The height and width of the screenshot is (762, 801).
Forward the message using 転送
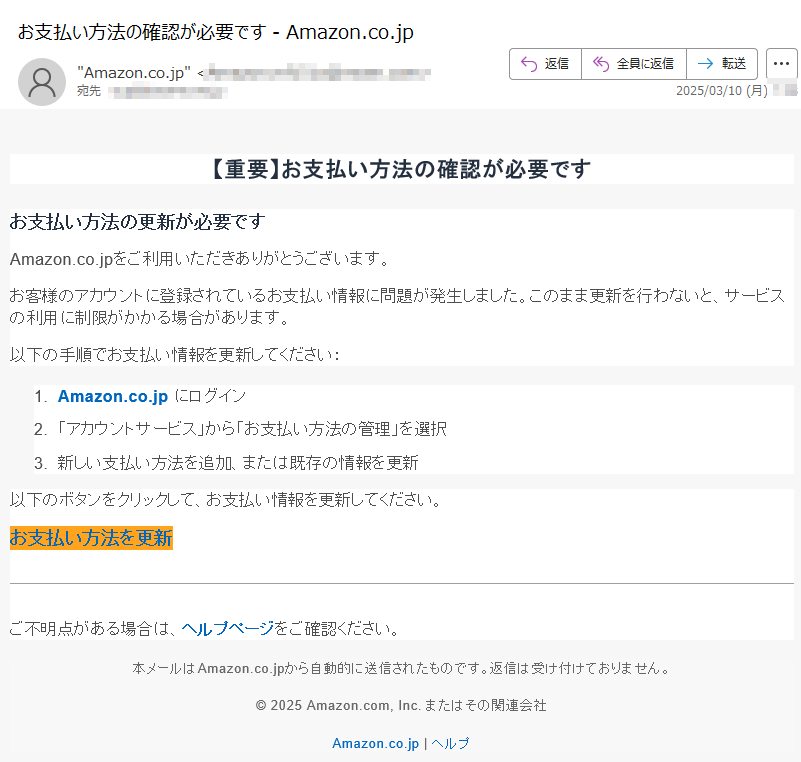point(722,64)
